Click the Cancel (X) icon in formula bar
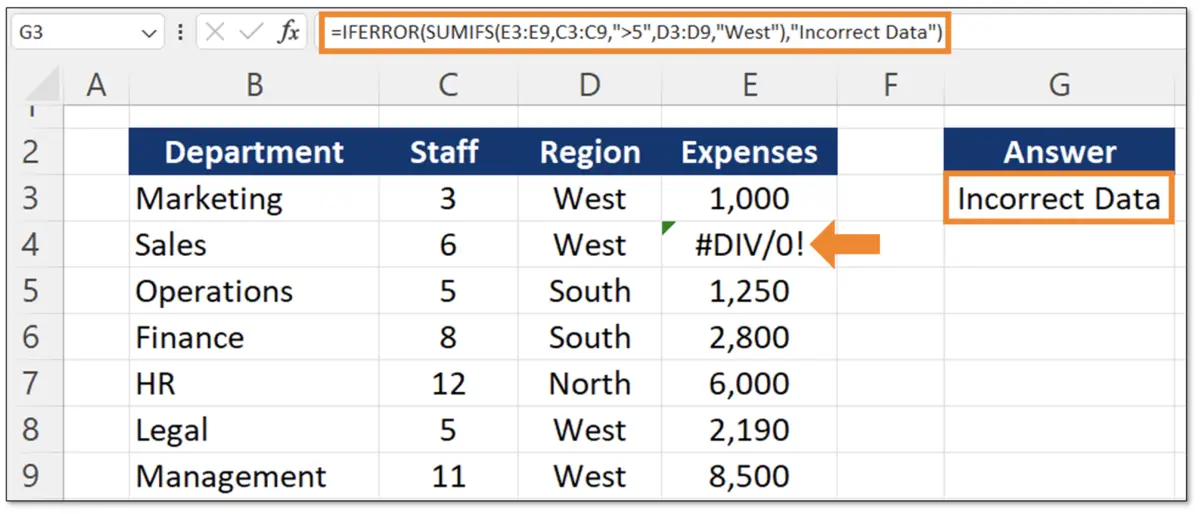 [x=214, y=32]
